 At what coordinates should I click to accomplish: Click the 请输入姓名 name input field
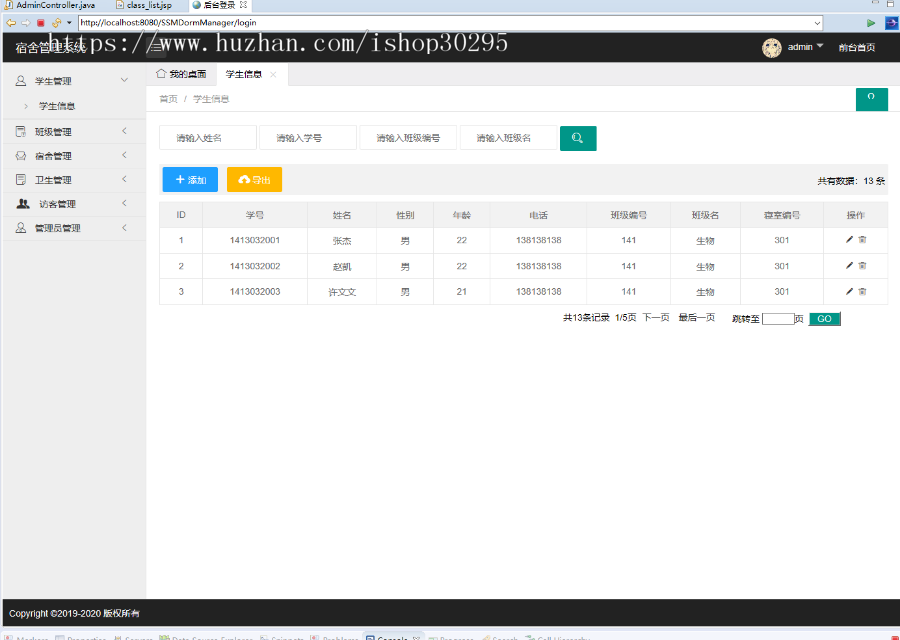pos(207,138)
